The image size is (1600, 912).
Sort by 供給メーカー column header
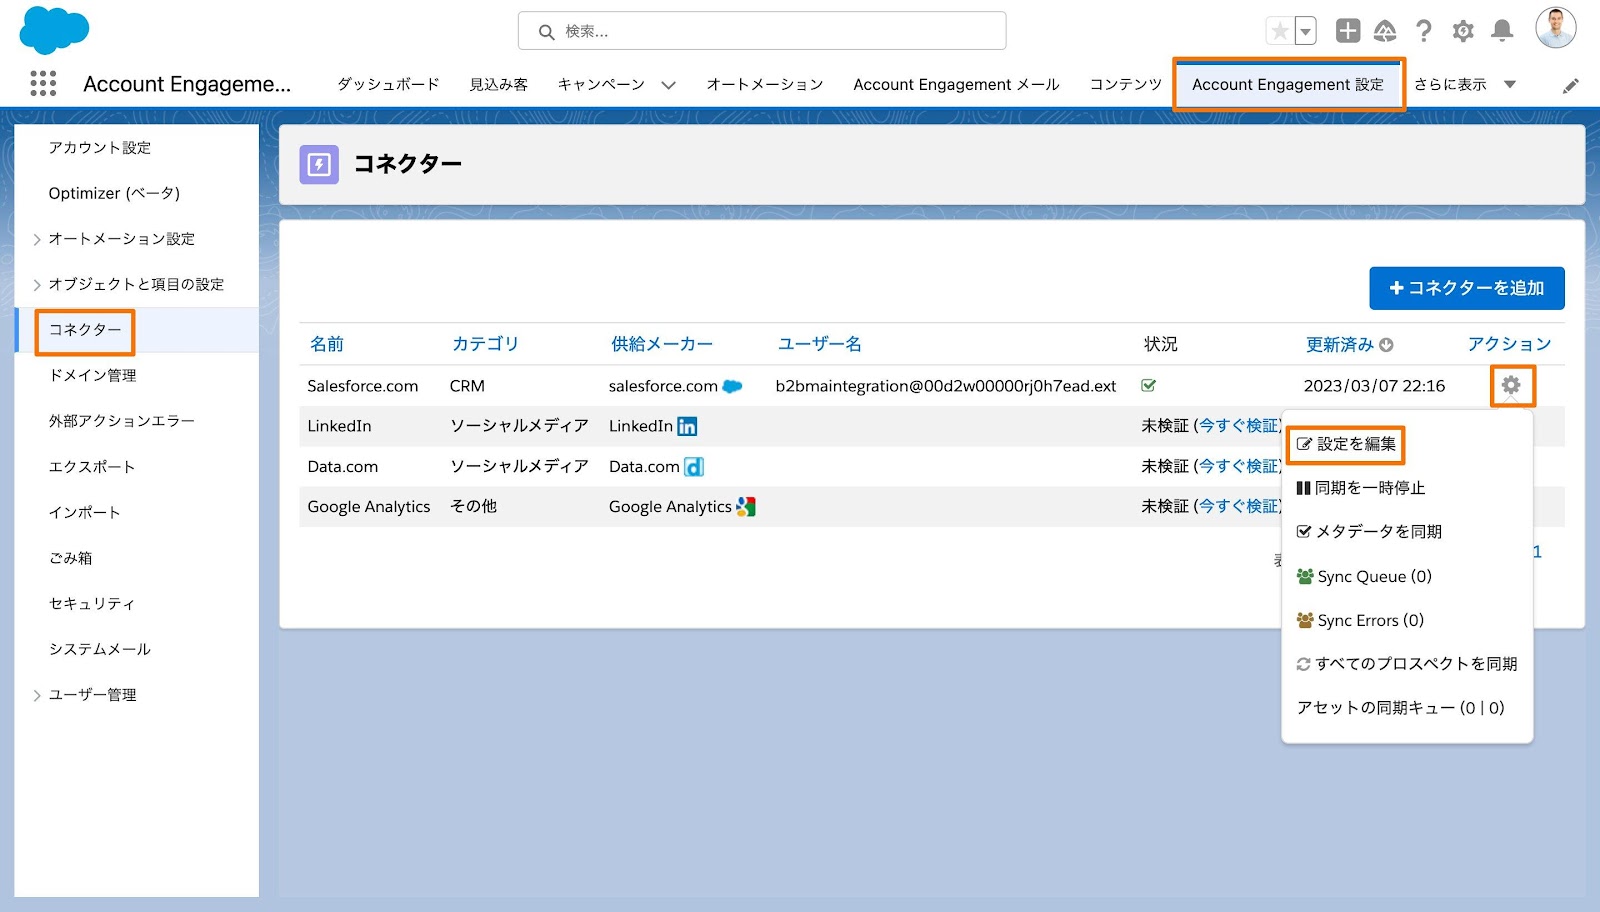(x=662, y=344)
